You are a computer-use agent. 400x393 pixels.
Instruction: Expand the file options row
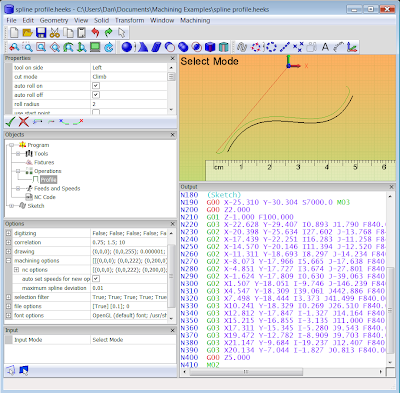[8, 306]
